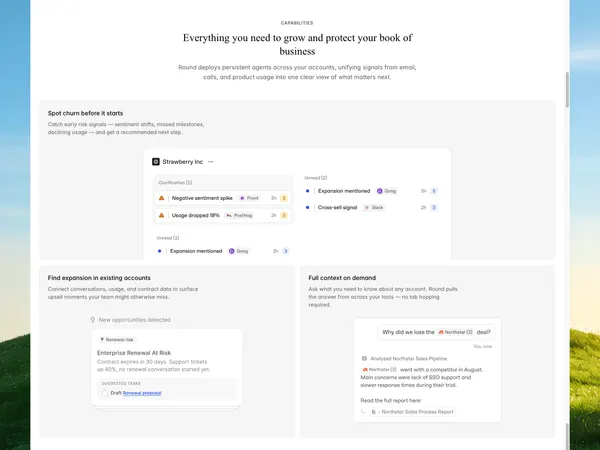
Task: Open the Negative sentiment spike item
Action: coord(223,198)
